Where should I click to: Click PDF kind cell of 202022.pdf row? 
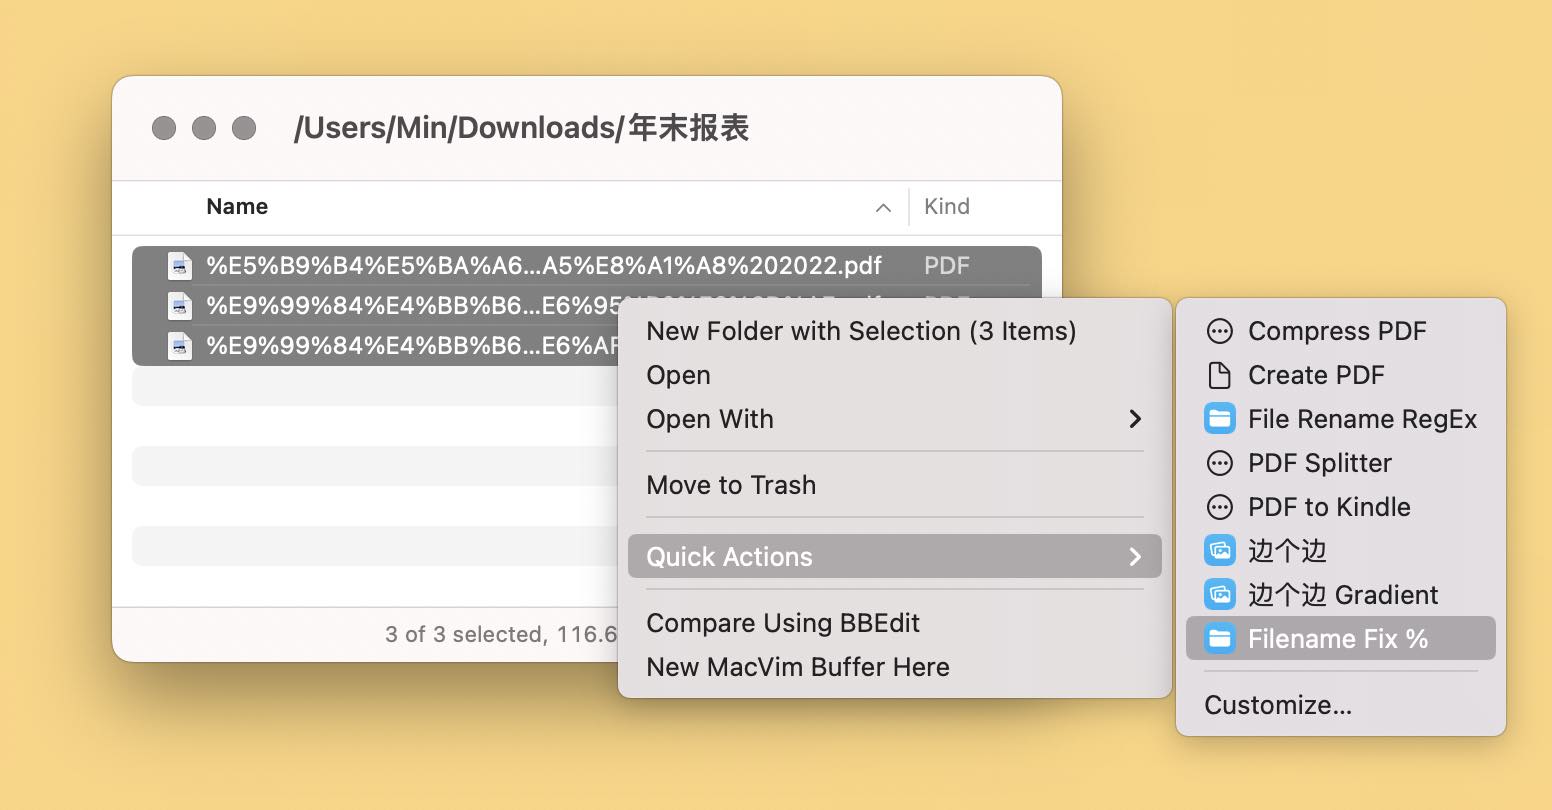point(946,266)
